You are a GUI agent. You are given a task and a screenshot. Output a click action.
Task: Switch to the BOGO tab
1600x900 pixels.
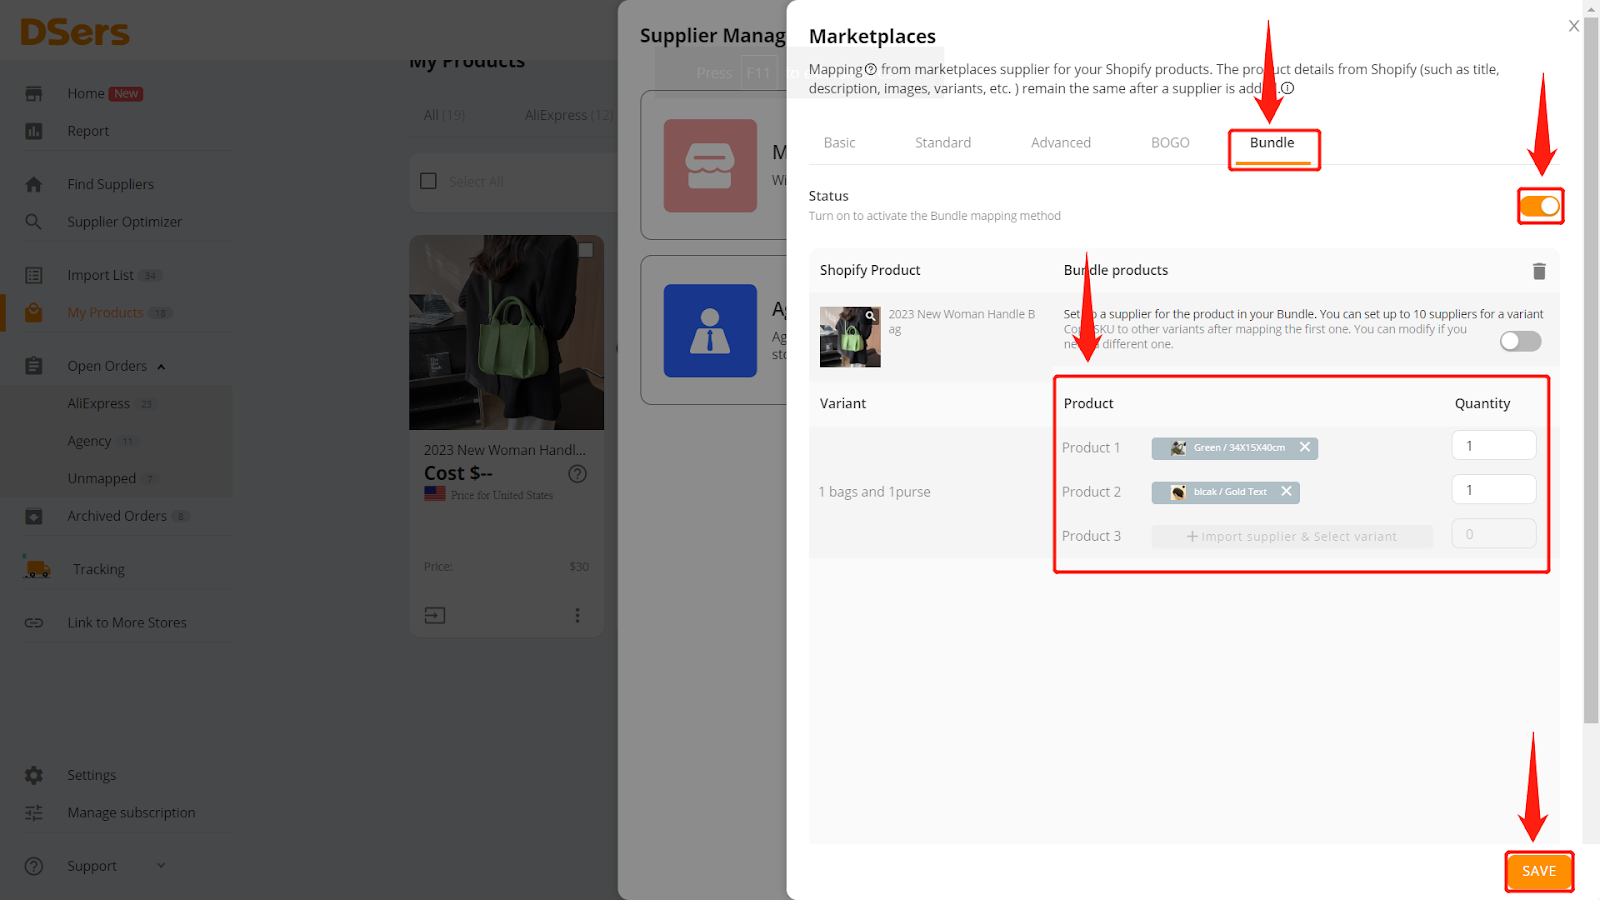[x=1170, y=143]
